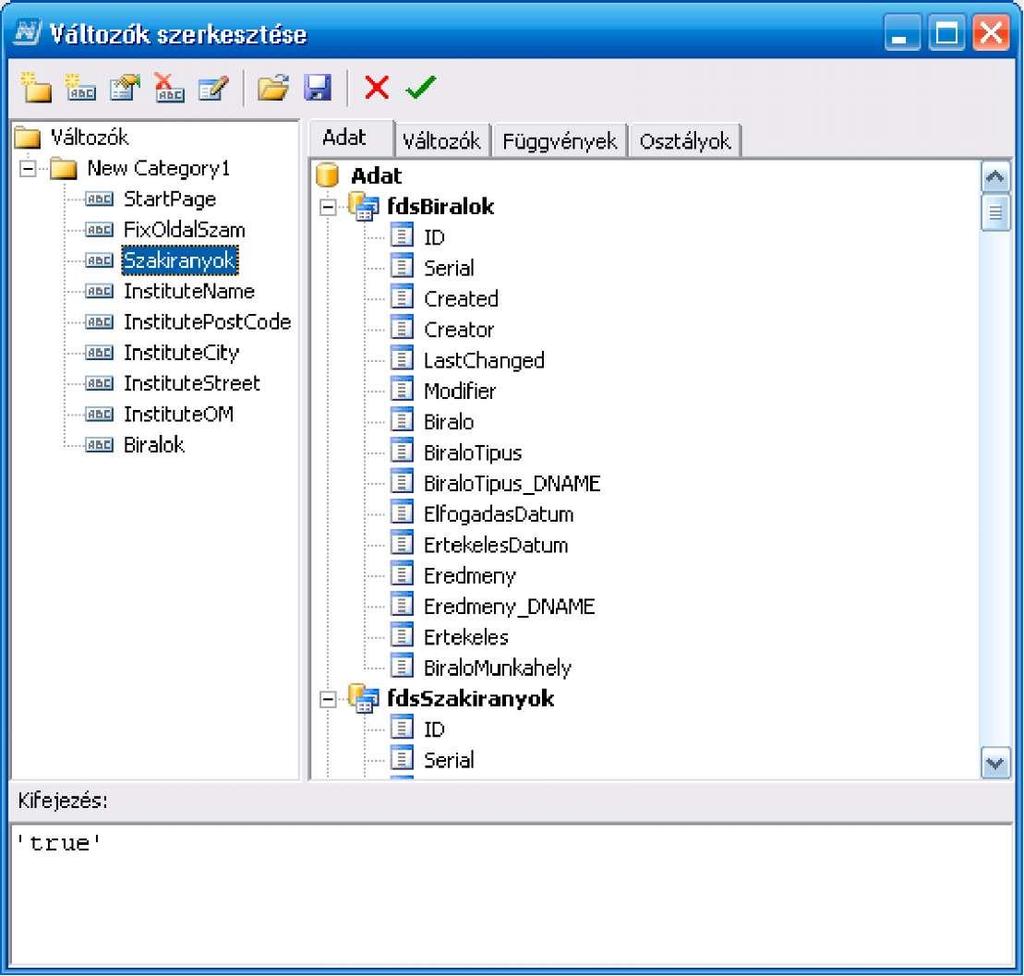Click the open folder toolbar icon

(x=274, y=87)
